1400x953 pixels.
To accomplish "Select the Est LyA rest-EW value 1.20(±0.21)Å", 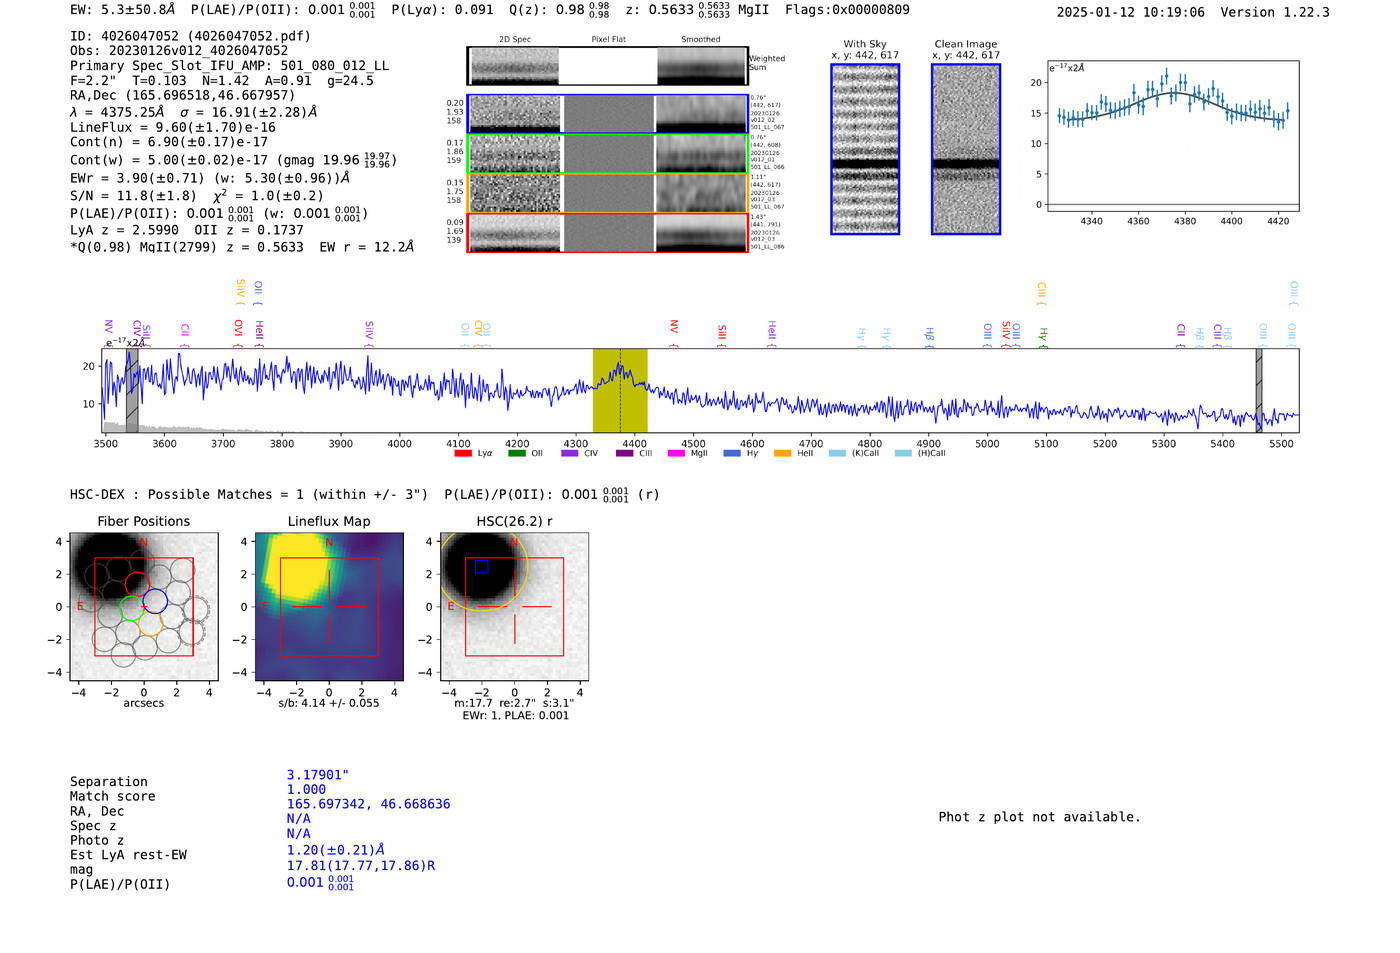I will tap(335, 850).
